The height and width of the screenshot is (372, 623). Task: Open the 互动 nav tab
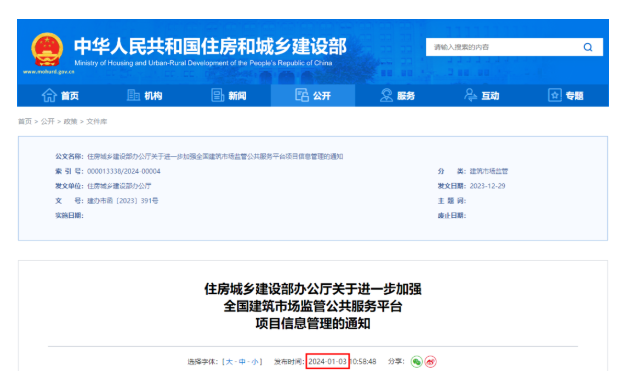click(482, 95)
